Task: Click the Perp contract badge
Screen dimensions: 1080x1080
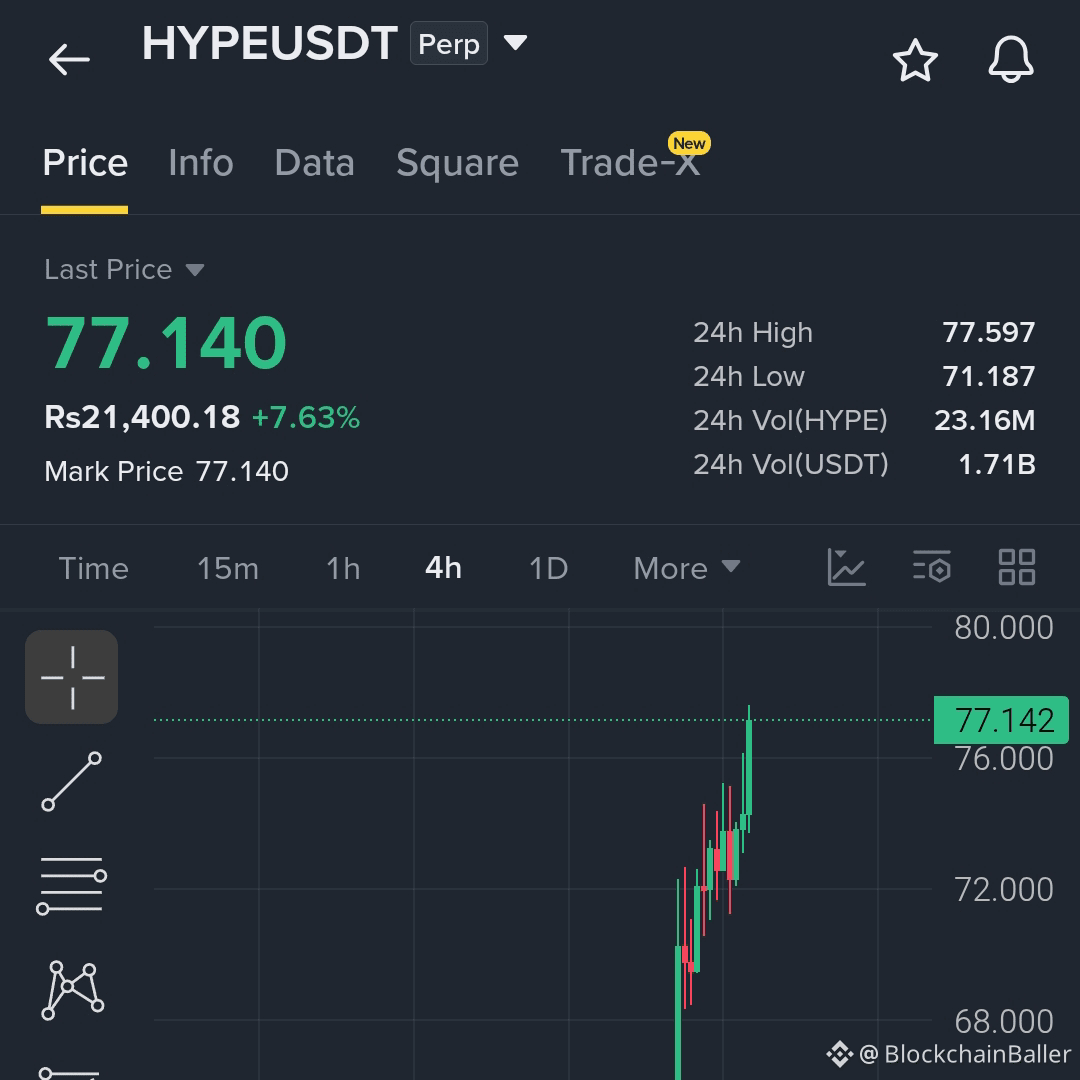Action: tap(448, 43)
